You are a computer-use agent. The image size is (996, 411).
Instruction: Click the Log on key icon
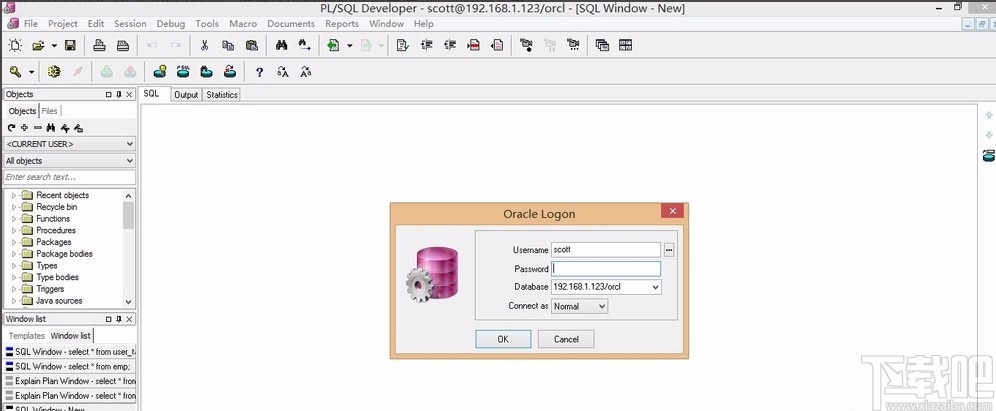coord(15,72)
